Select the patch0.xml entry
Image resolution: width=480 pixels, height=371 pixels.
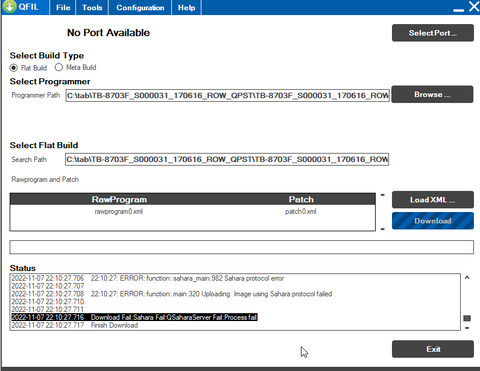(301, 212)
